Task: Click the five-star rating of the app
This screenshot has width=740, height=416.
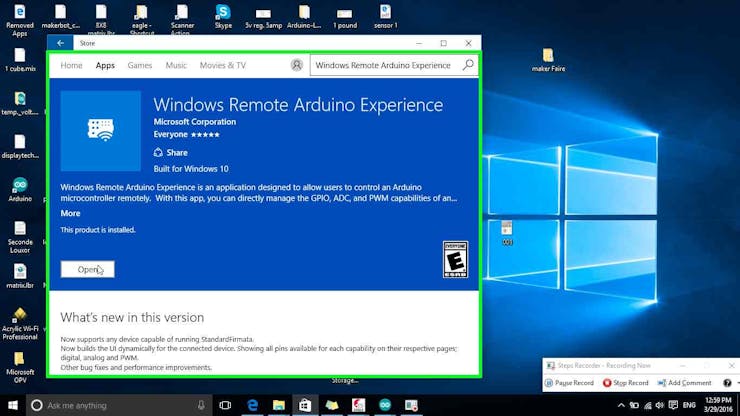Action: (x=205, y=135)
